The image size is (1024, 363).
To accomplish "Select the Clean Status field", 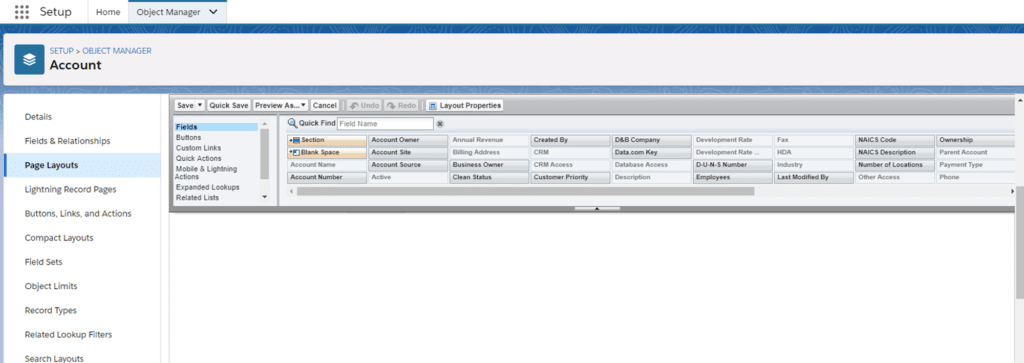I will [x=489, y=177].
